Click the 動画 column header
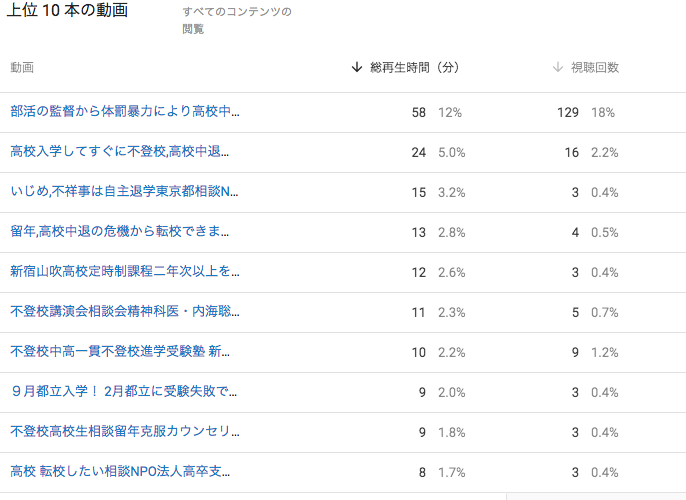 click(x=22, y=68)
